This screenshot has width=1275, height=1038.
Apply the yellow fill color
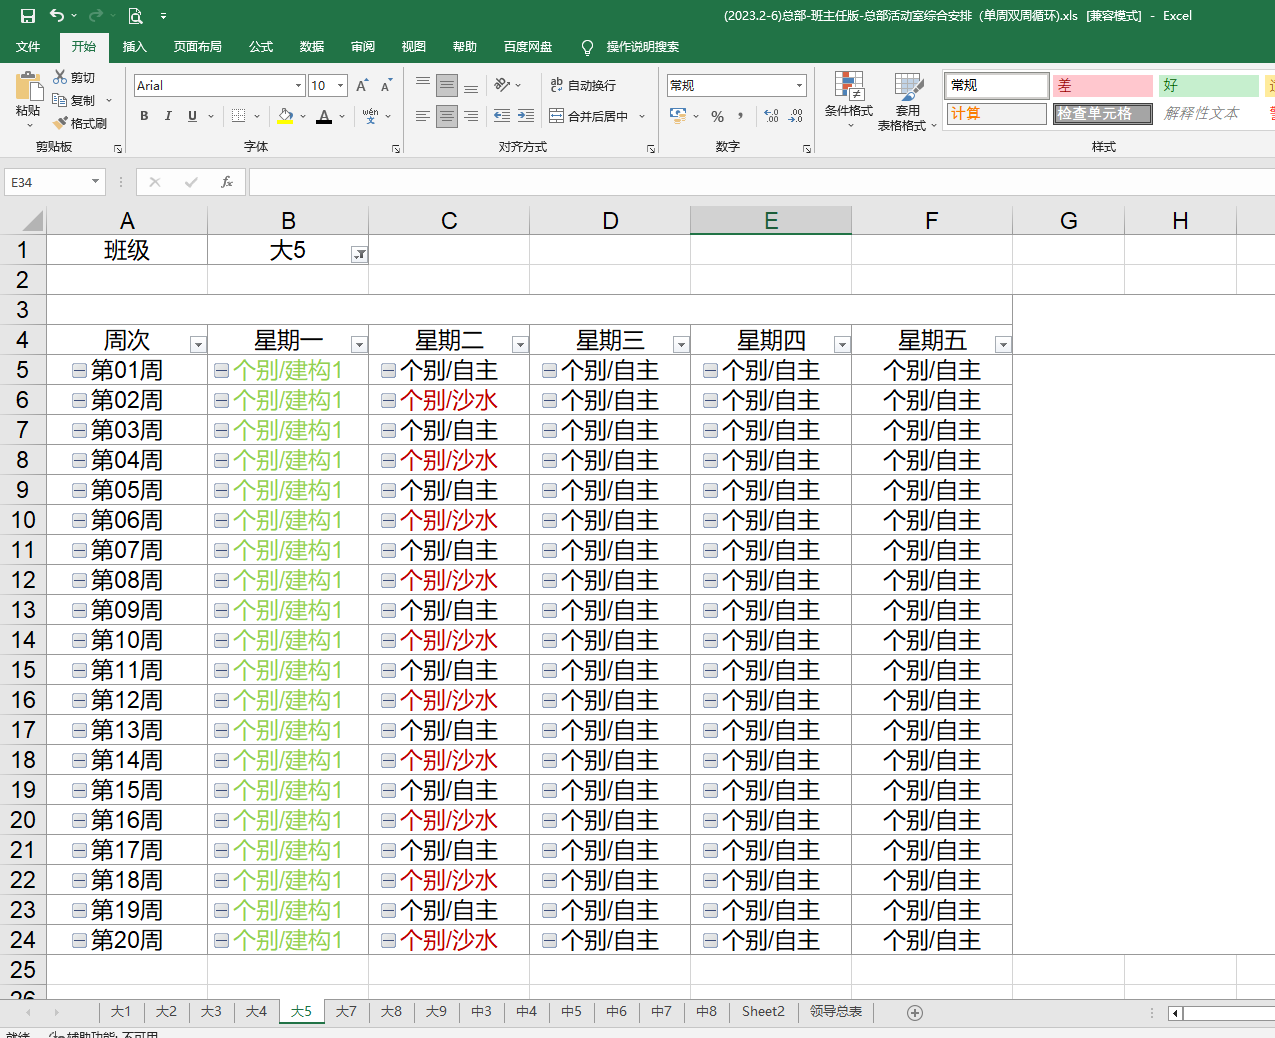click(x=286, y=116)
